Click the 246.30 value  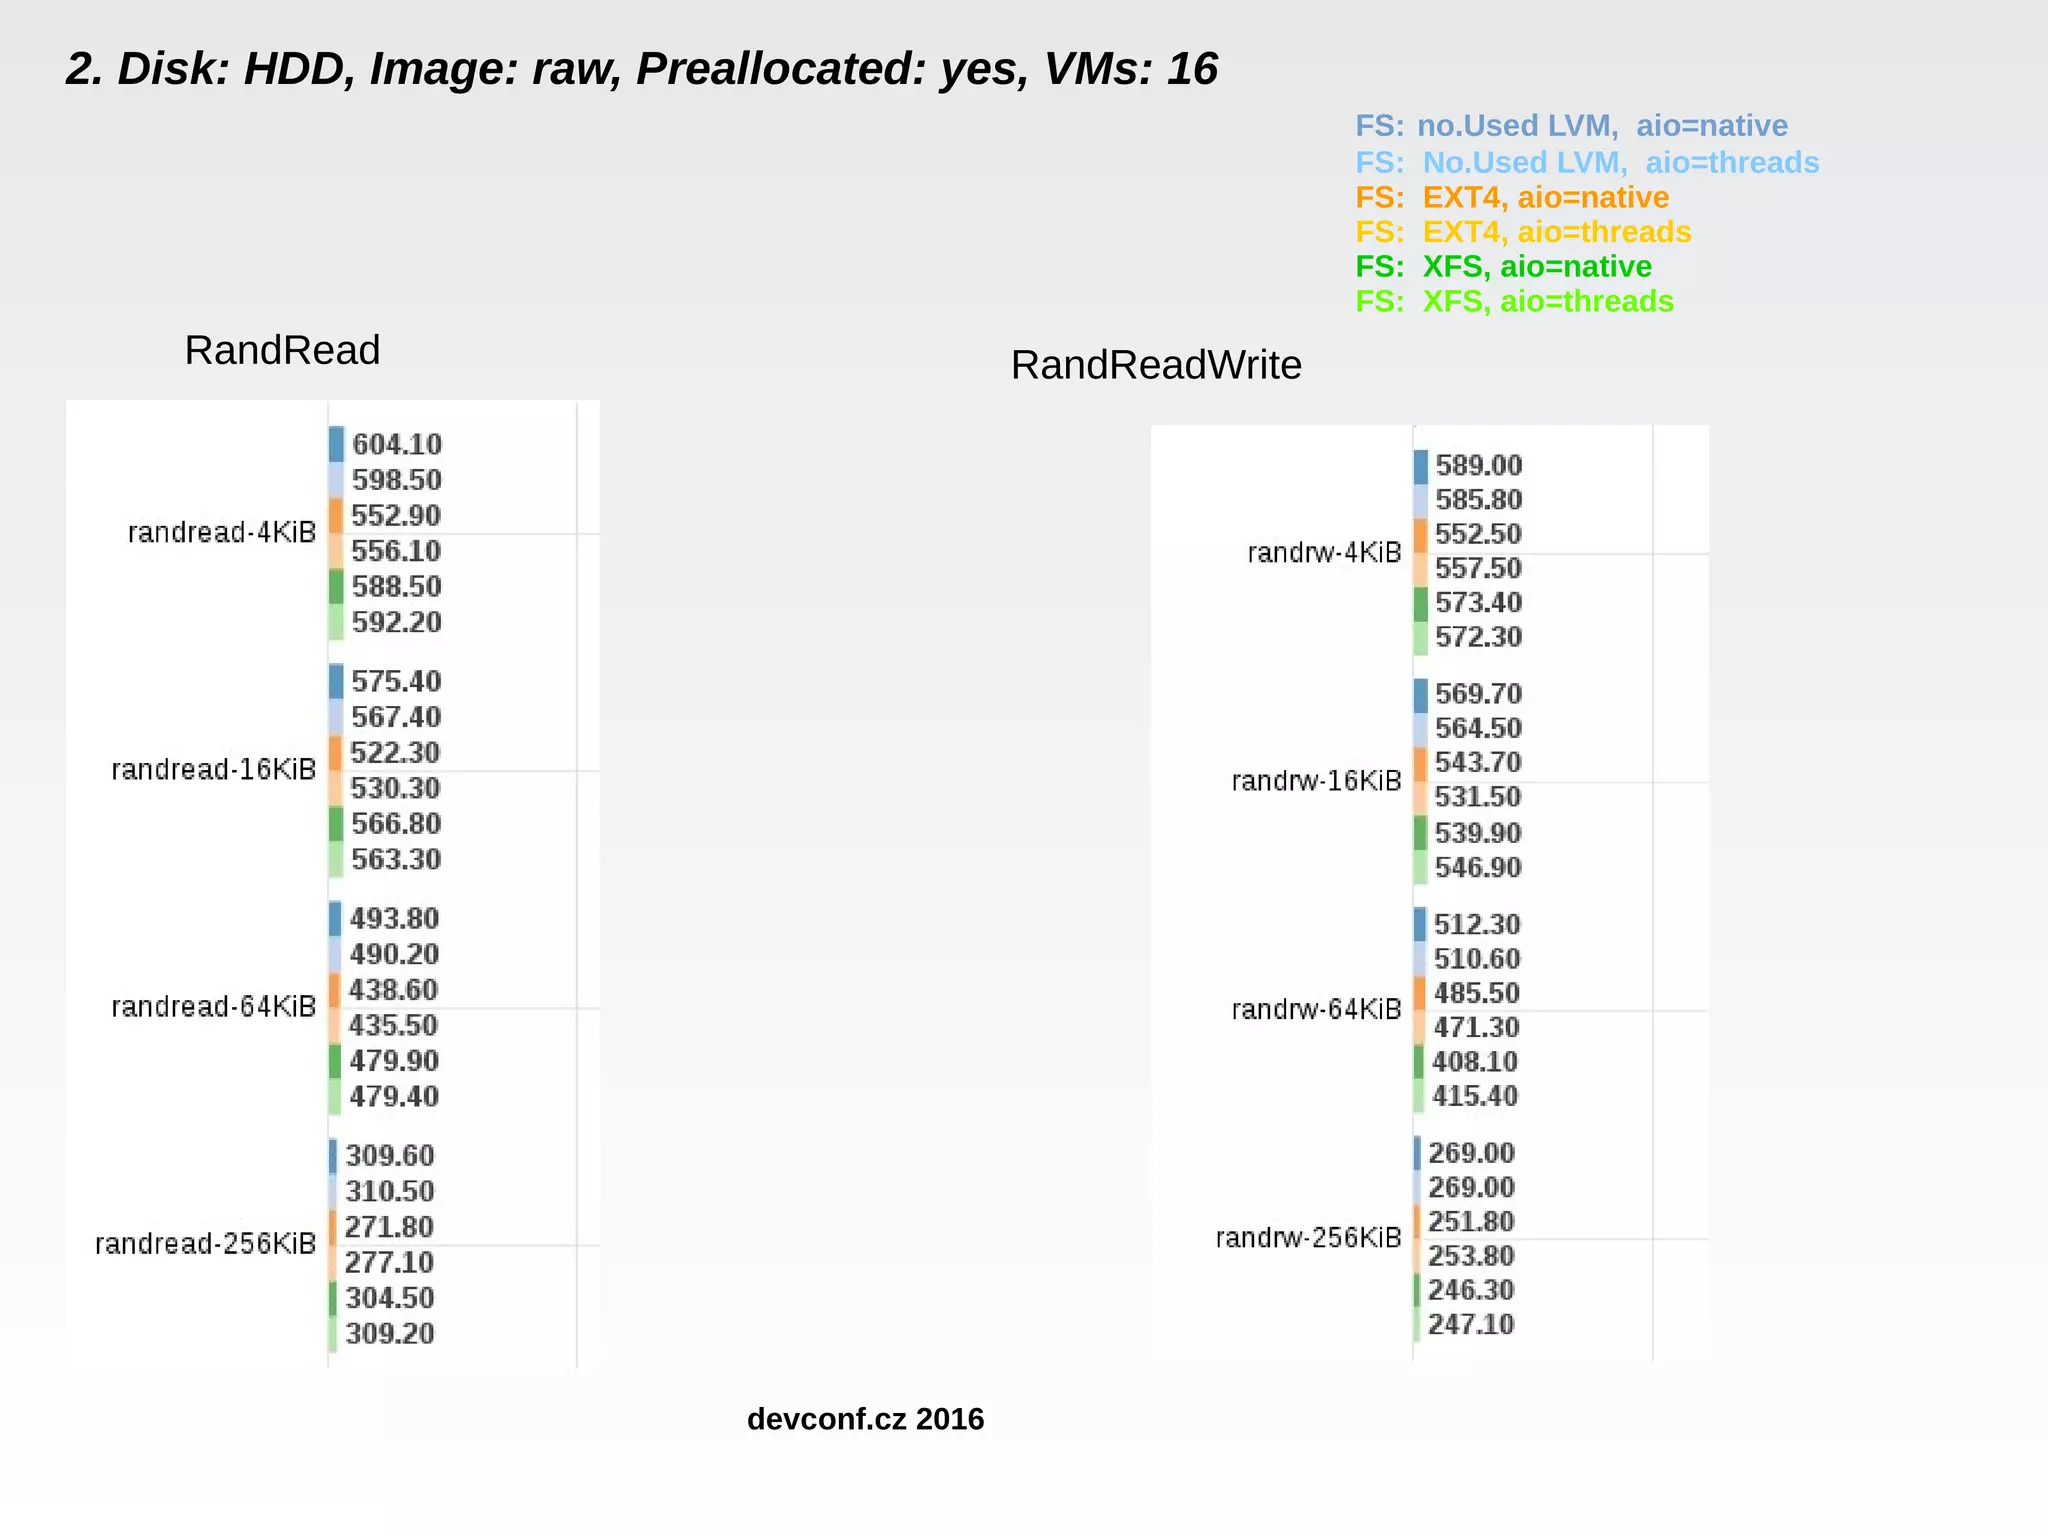(x=1471, y=1290)
